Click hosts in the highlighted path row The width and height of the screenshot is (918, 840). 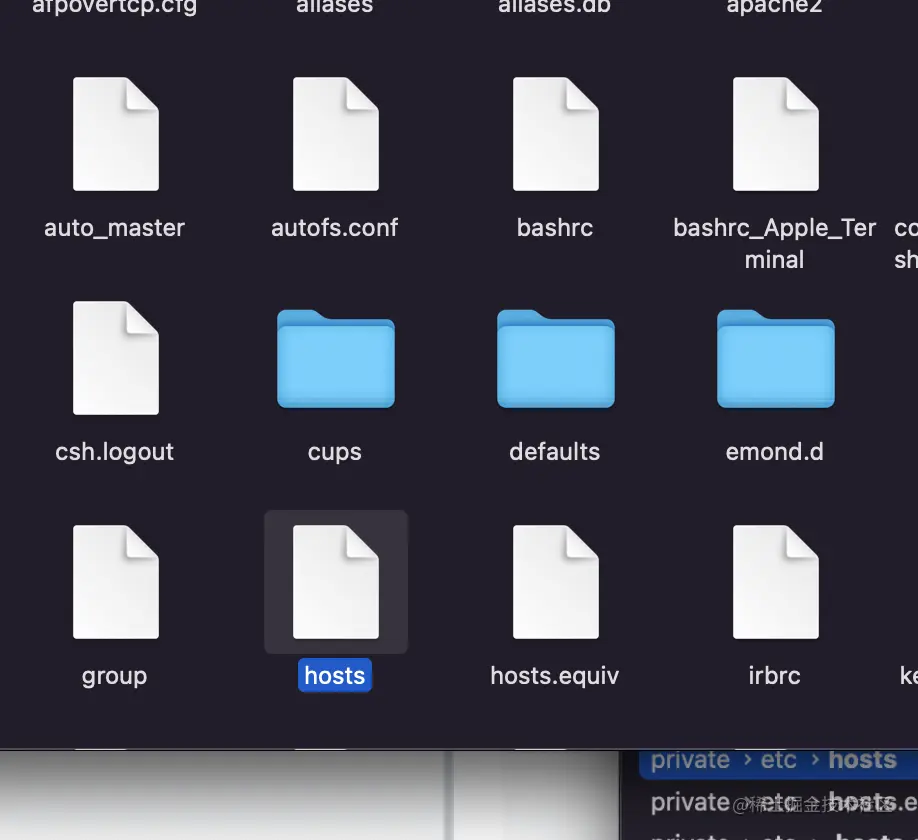(x=862, y=760)
